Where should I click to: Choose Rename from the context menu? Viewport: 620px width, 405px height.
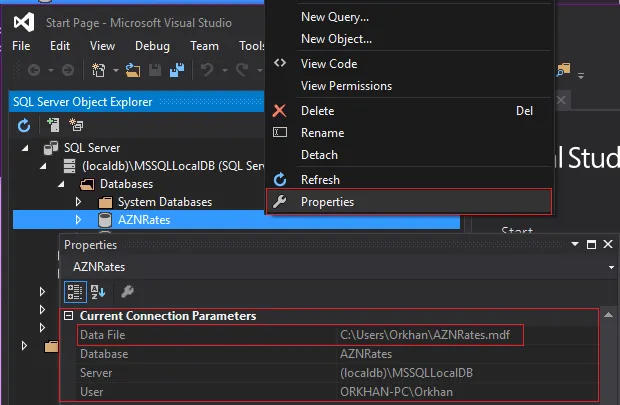pos(409,133)
